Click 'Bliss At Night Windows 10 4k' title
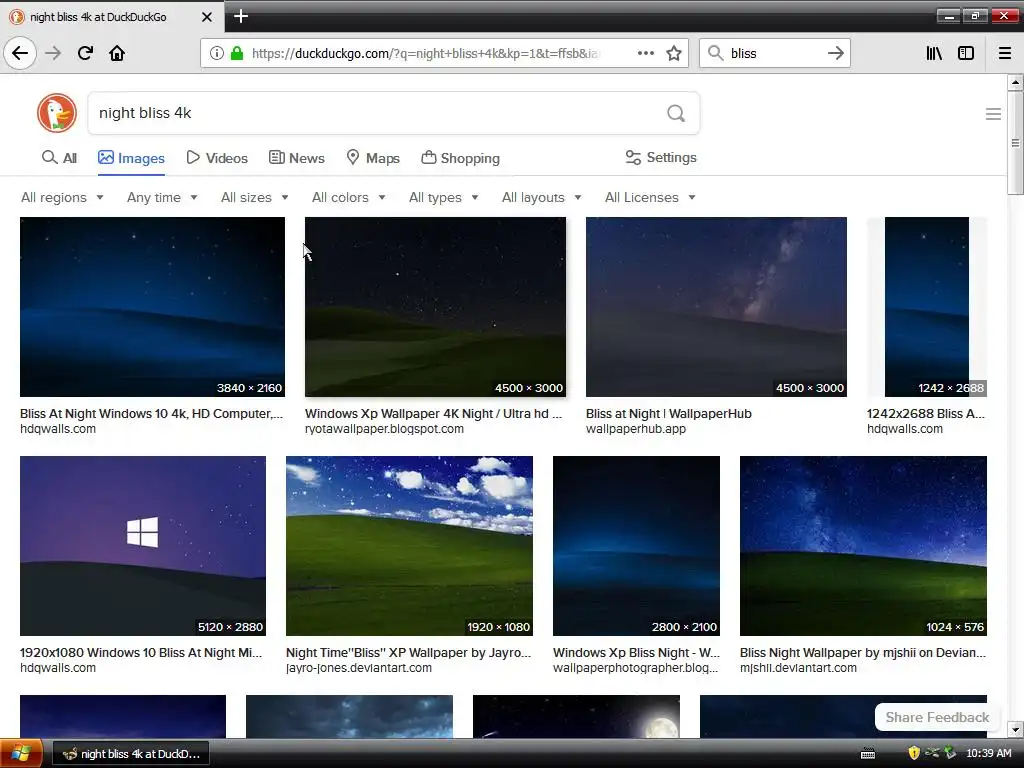 [152, 413]
